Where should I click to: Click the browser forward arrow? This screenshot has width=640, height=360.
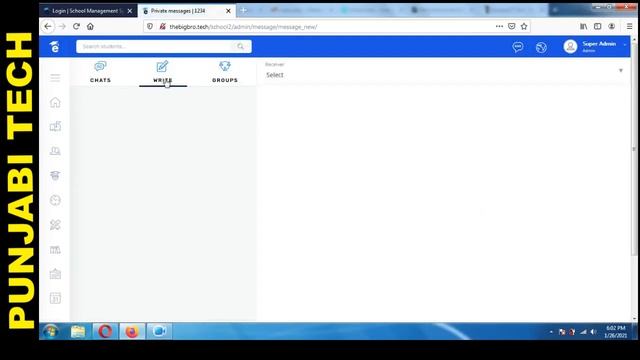pos(62,27)
